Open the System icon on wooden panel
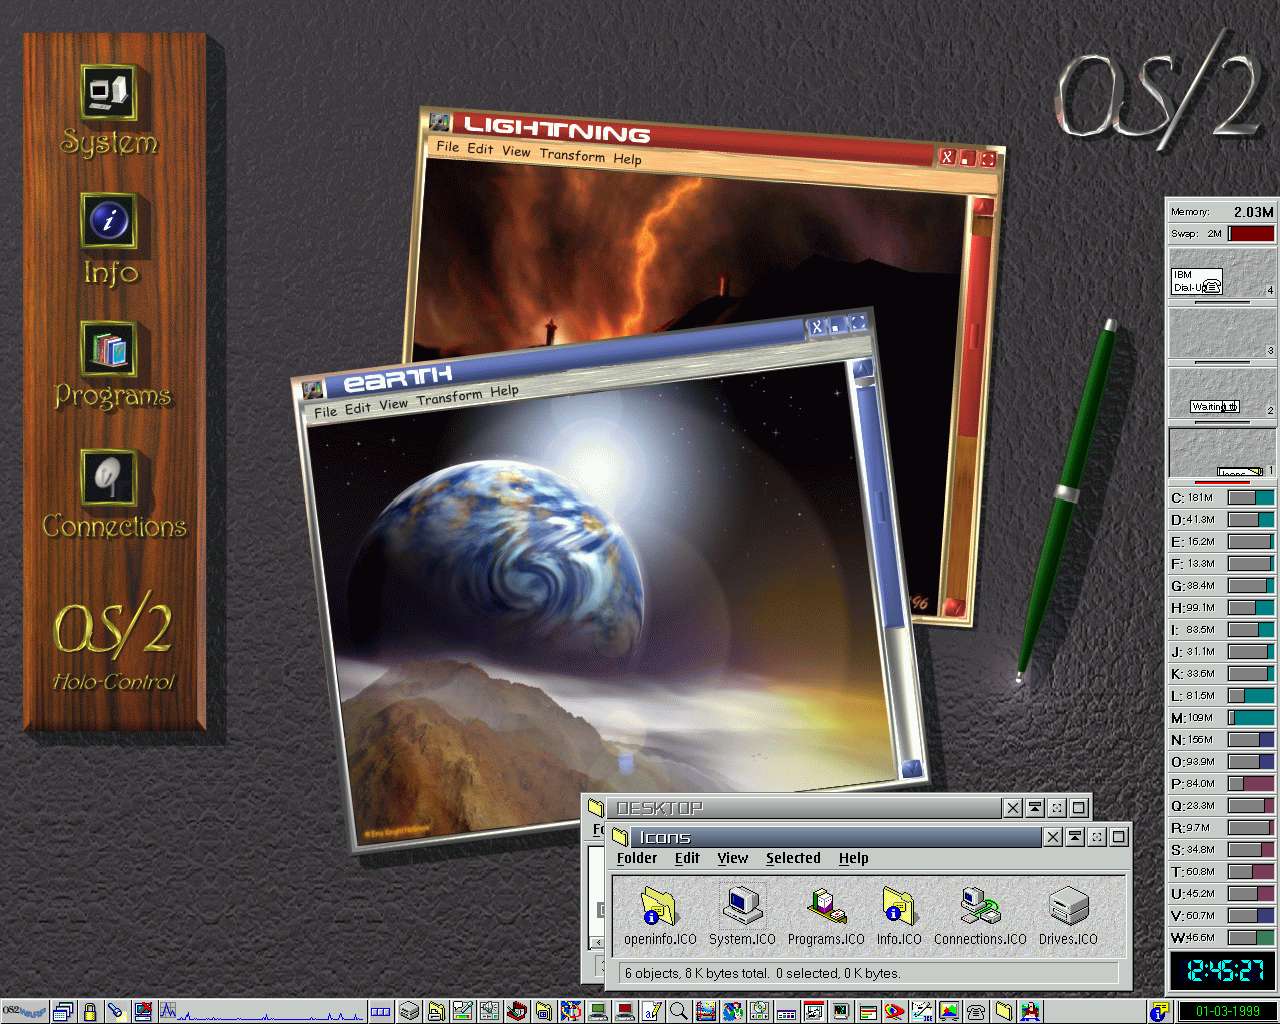The image size is (1280, 1024). 108,93
